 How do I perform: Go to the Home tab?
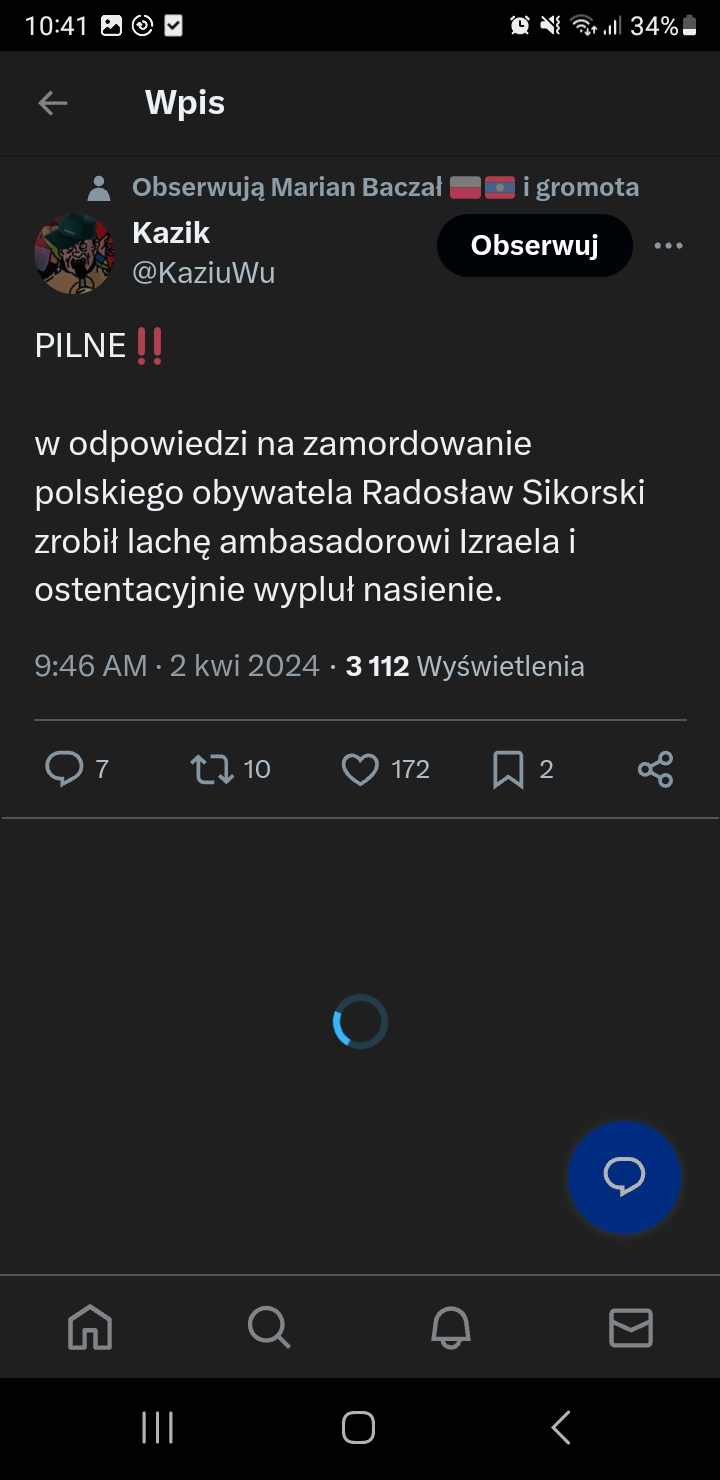point(90,1328)
